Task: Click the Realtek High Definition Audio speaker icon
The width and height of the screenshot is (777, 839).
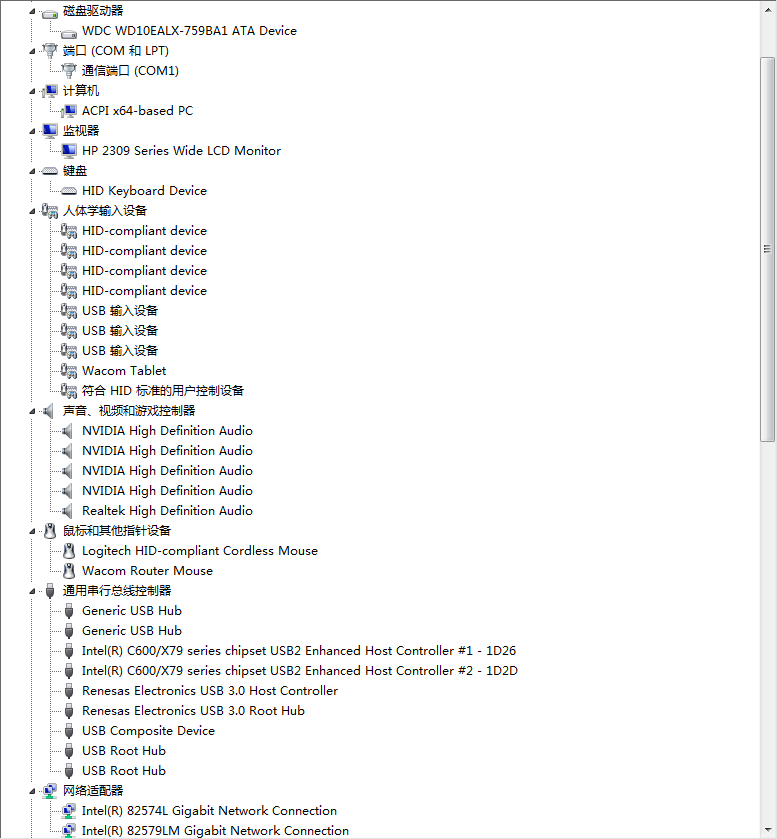Action: tap(67, 511)
